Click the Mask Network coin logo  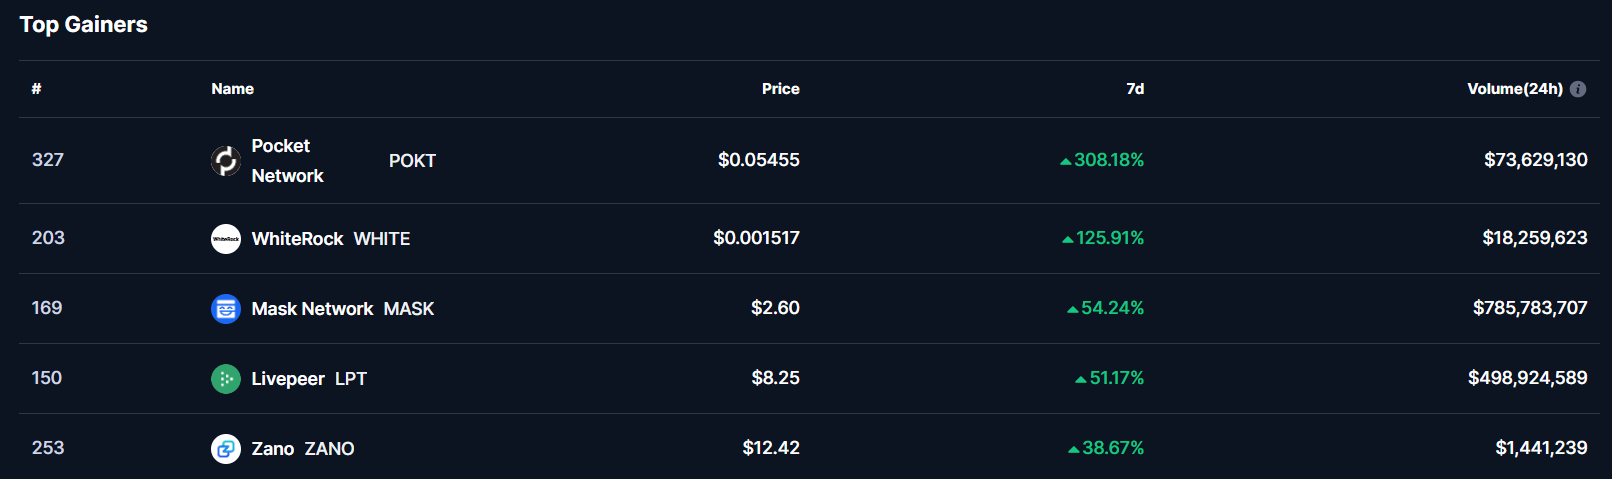coord(226,309)
